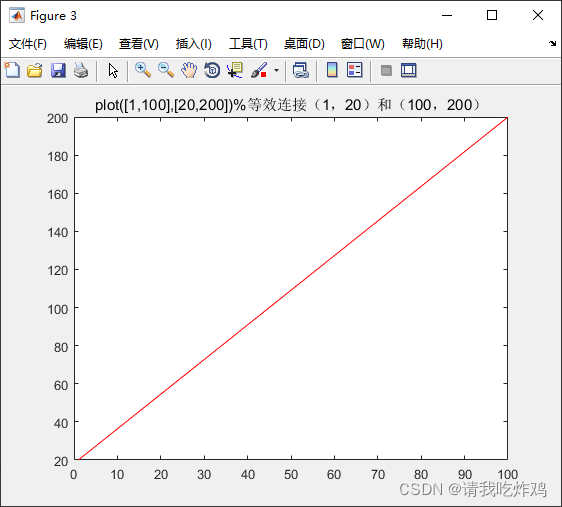
Task: Select the Pan hand tool
Action: tap(189, 70)
